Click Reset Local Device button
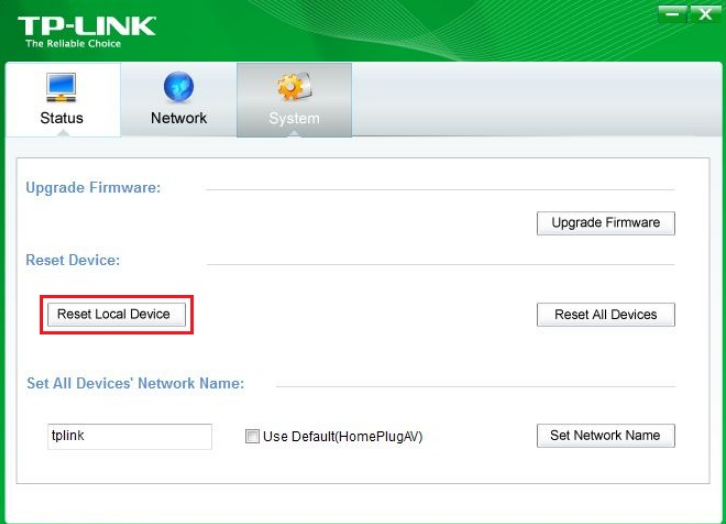 point(116,314)
